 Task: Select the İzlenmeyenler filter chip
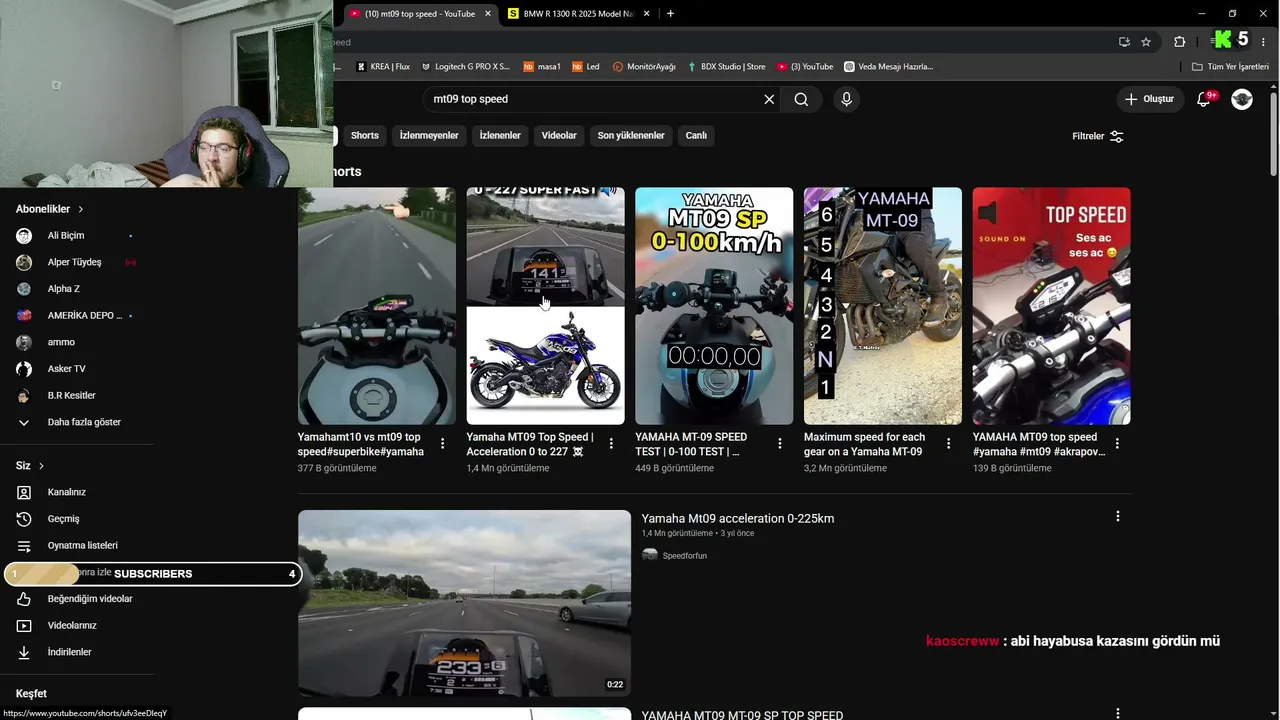point(429,135)
